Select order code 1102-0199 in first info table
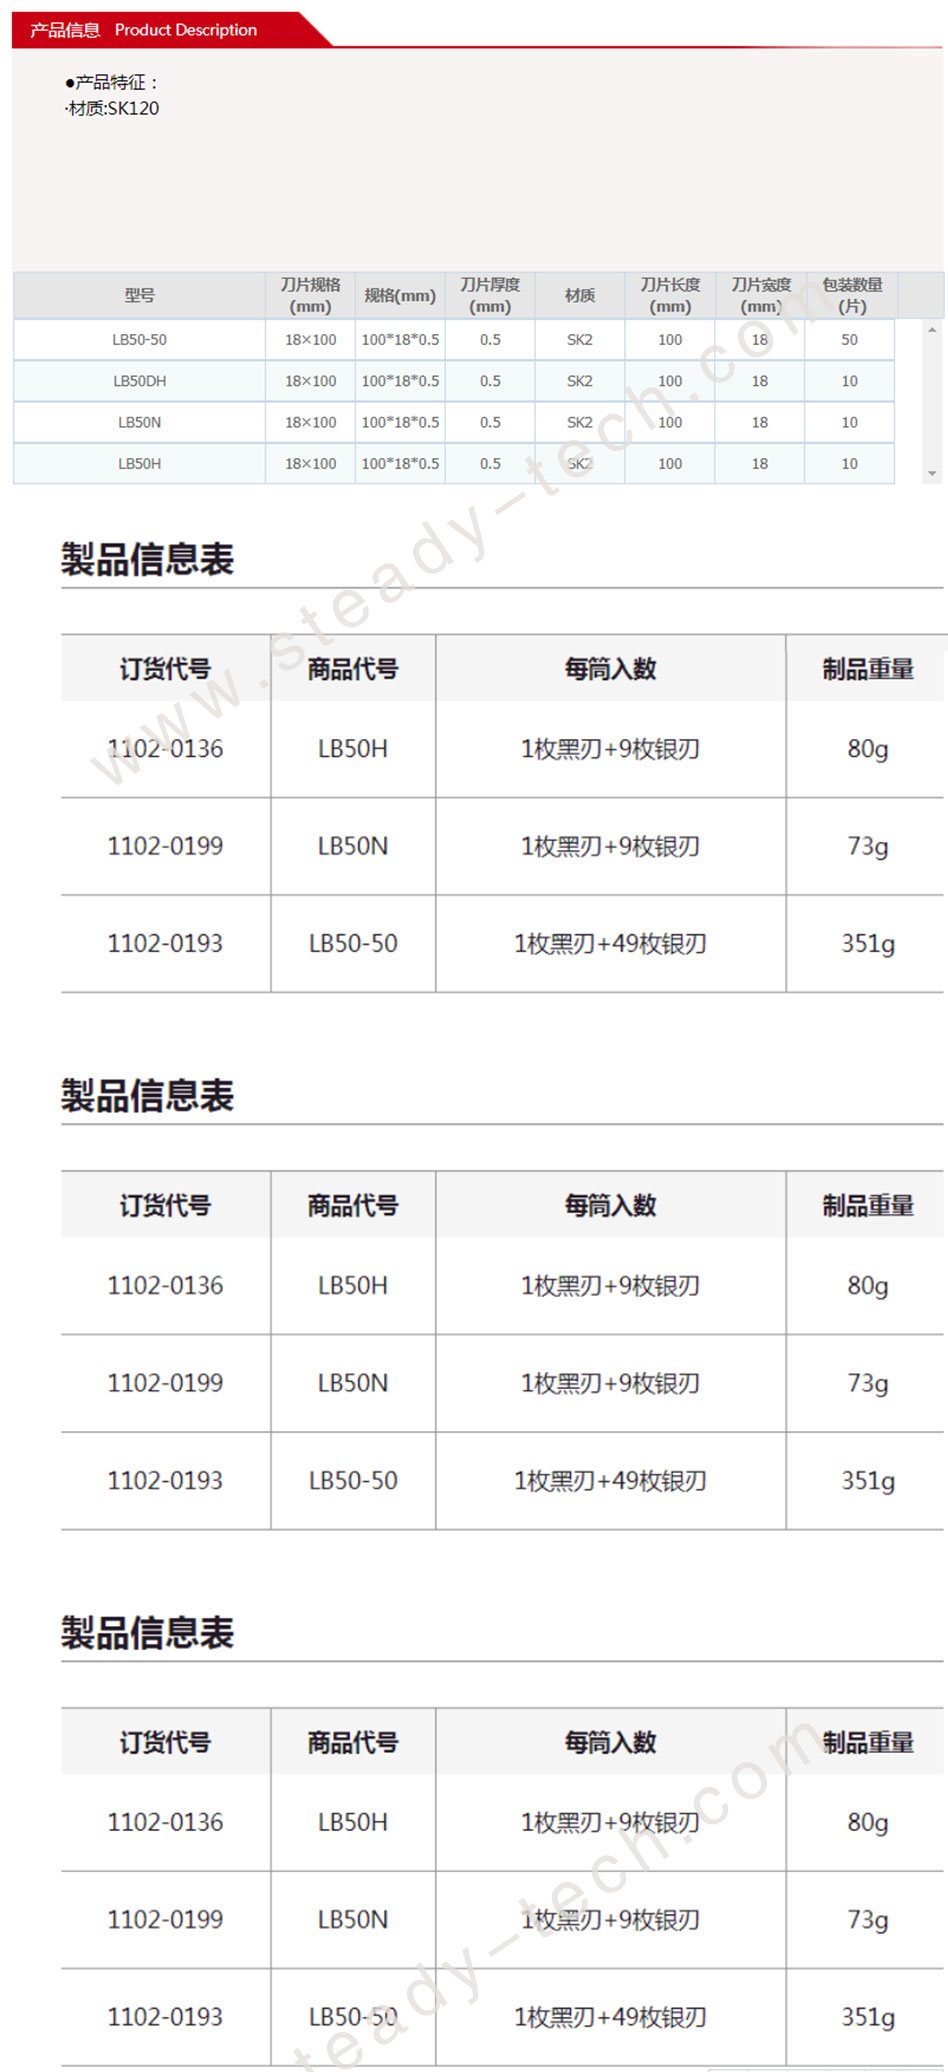The image size is (948, 2072). 165,846
